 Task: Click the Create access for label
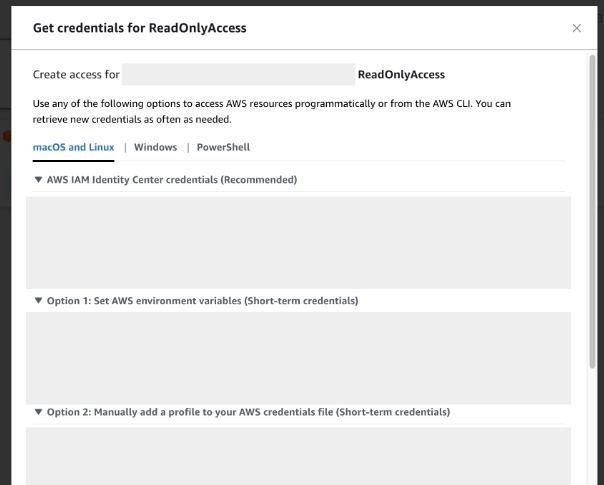click(76, 74)
